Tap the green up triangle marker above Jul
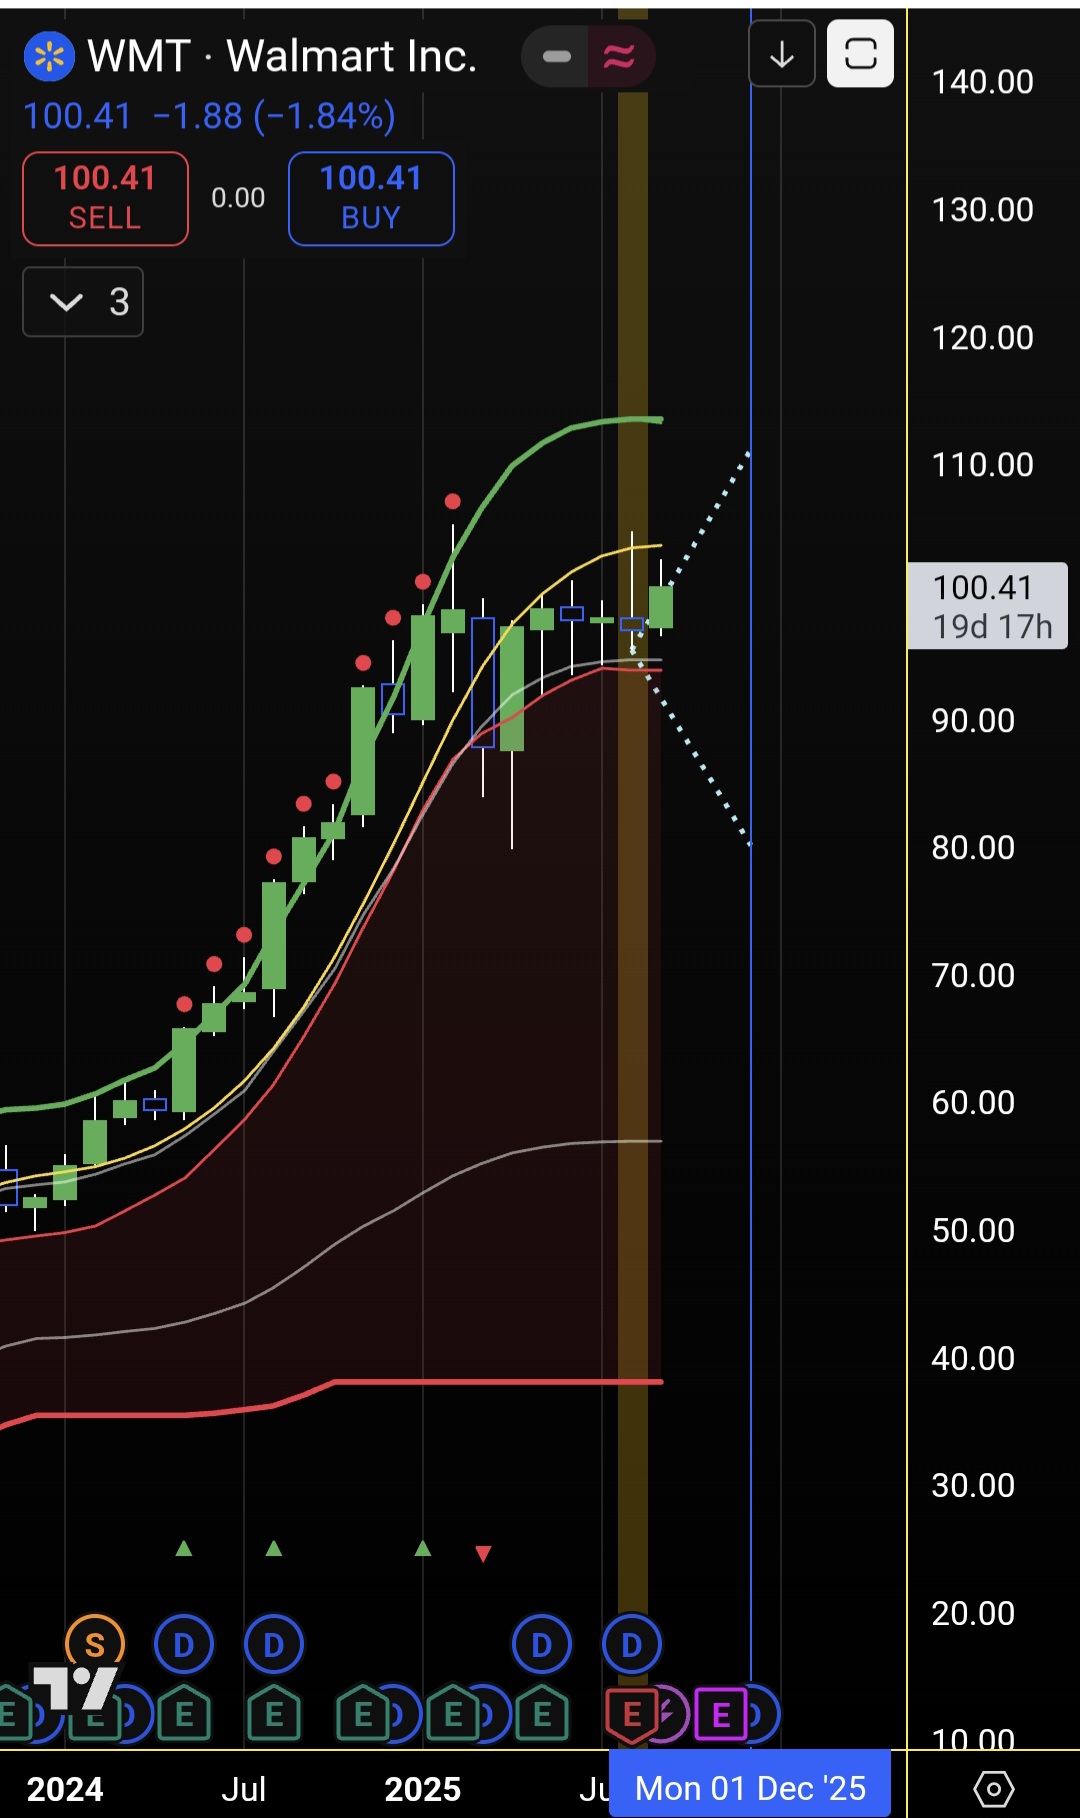Viewport: 1080px width, 1818px height. tap(274, 1548)
